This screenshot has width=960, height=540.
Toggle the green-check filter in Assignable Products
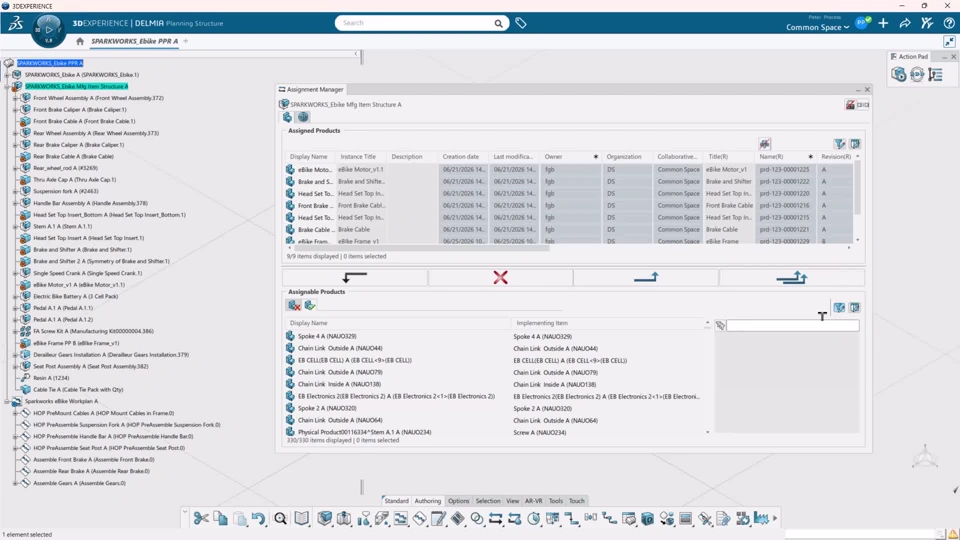pyautogui.click(x=310, y=305)
